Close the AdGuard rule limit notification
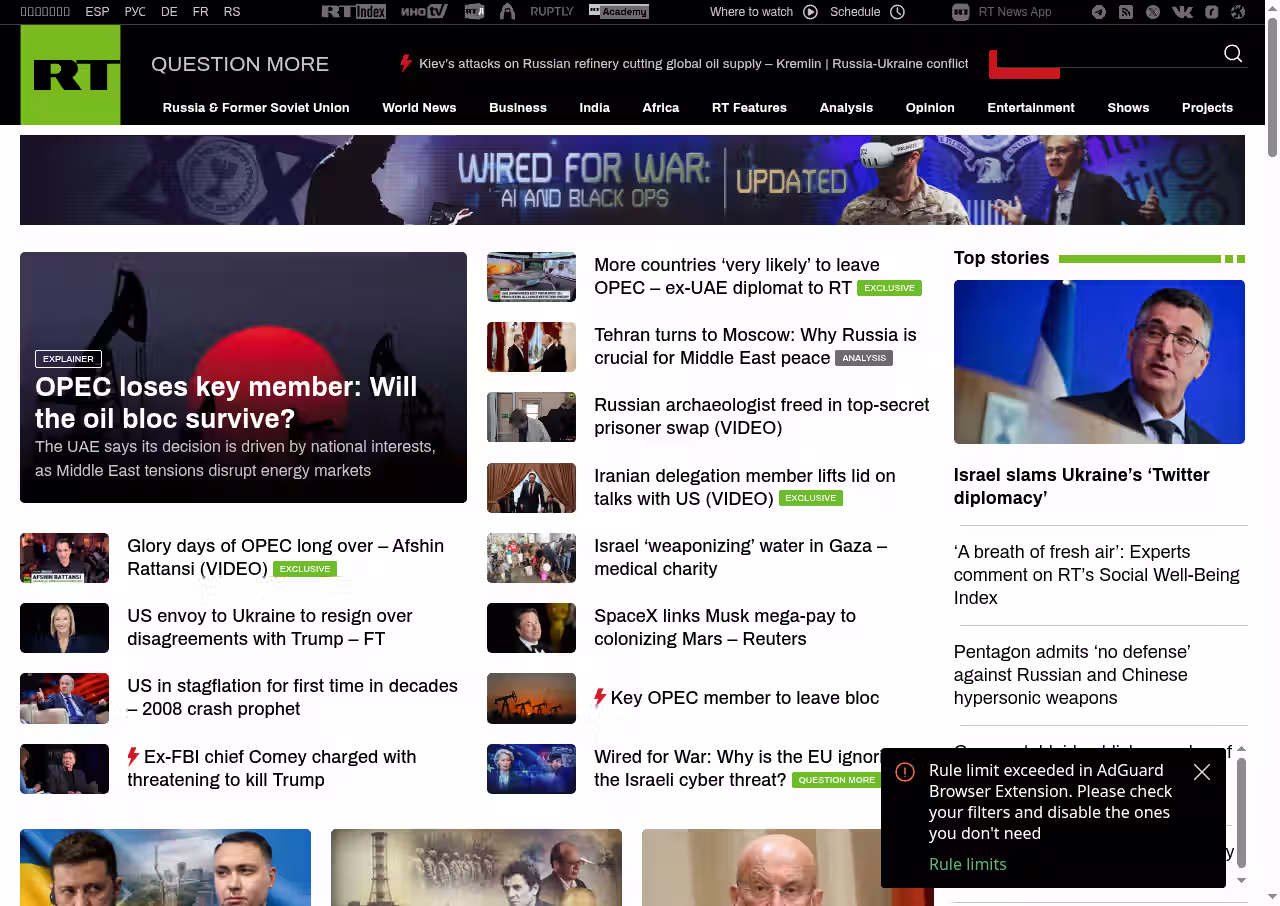This screenshot has height=906, width=1280. click(x=1202, y=772)
